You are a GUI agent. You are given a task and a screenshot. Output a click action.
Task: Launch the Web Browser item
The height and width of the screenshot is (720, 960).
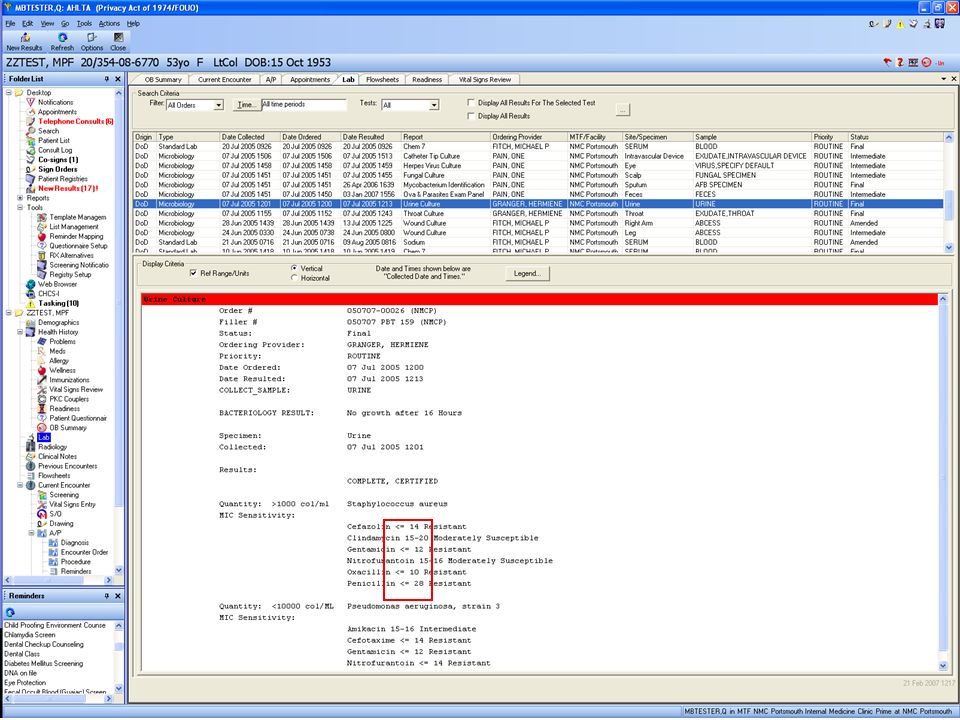[x=57, y=284]
